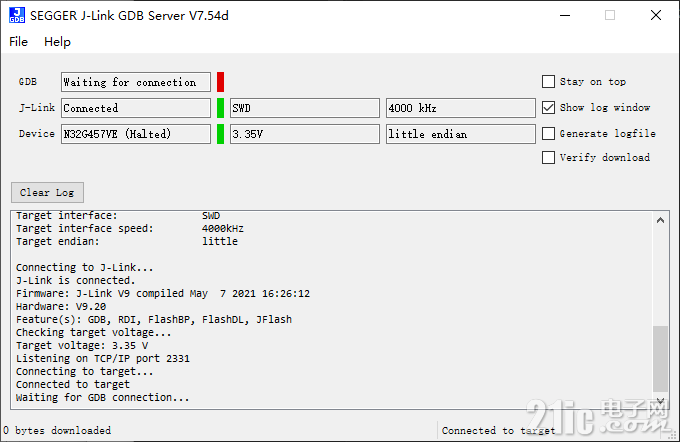Click the GDB Waiting for connection field
Viewport: 680px width, 442px height.
pos(136,82)
